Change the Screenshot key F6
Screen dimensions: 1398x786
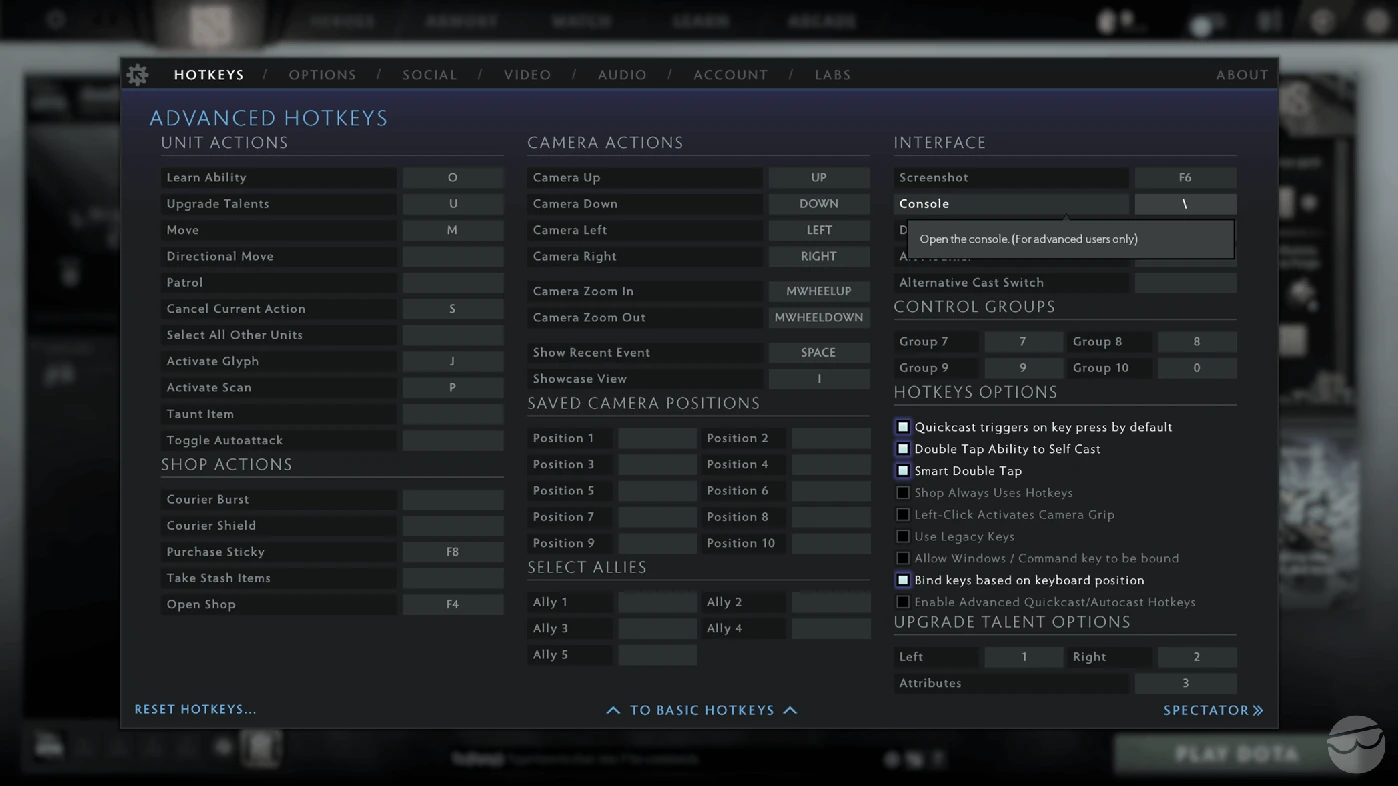point(1185,178)
